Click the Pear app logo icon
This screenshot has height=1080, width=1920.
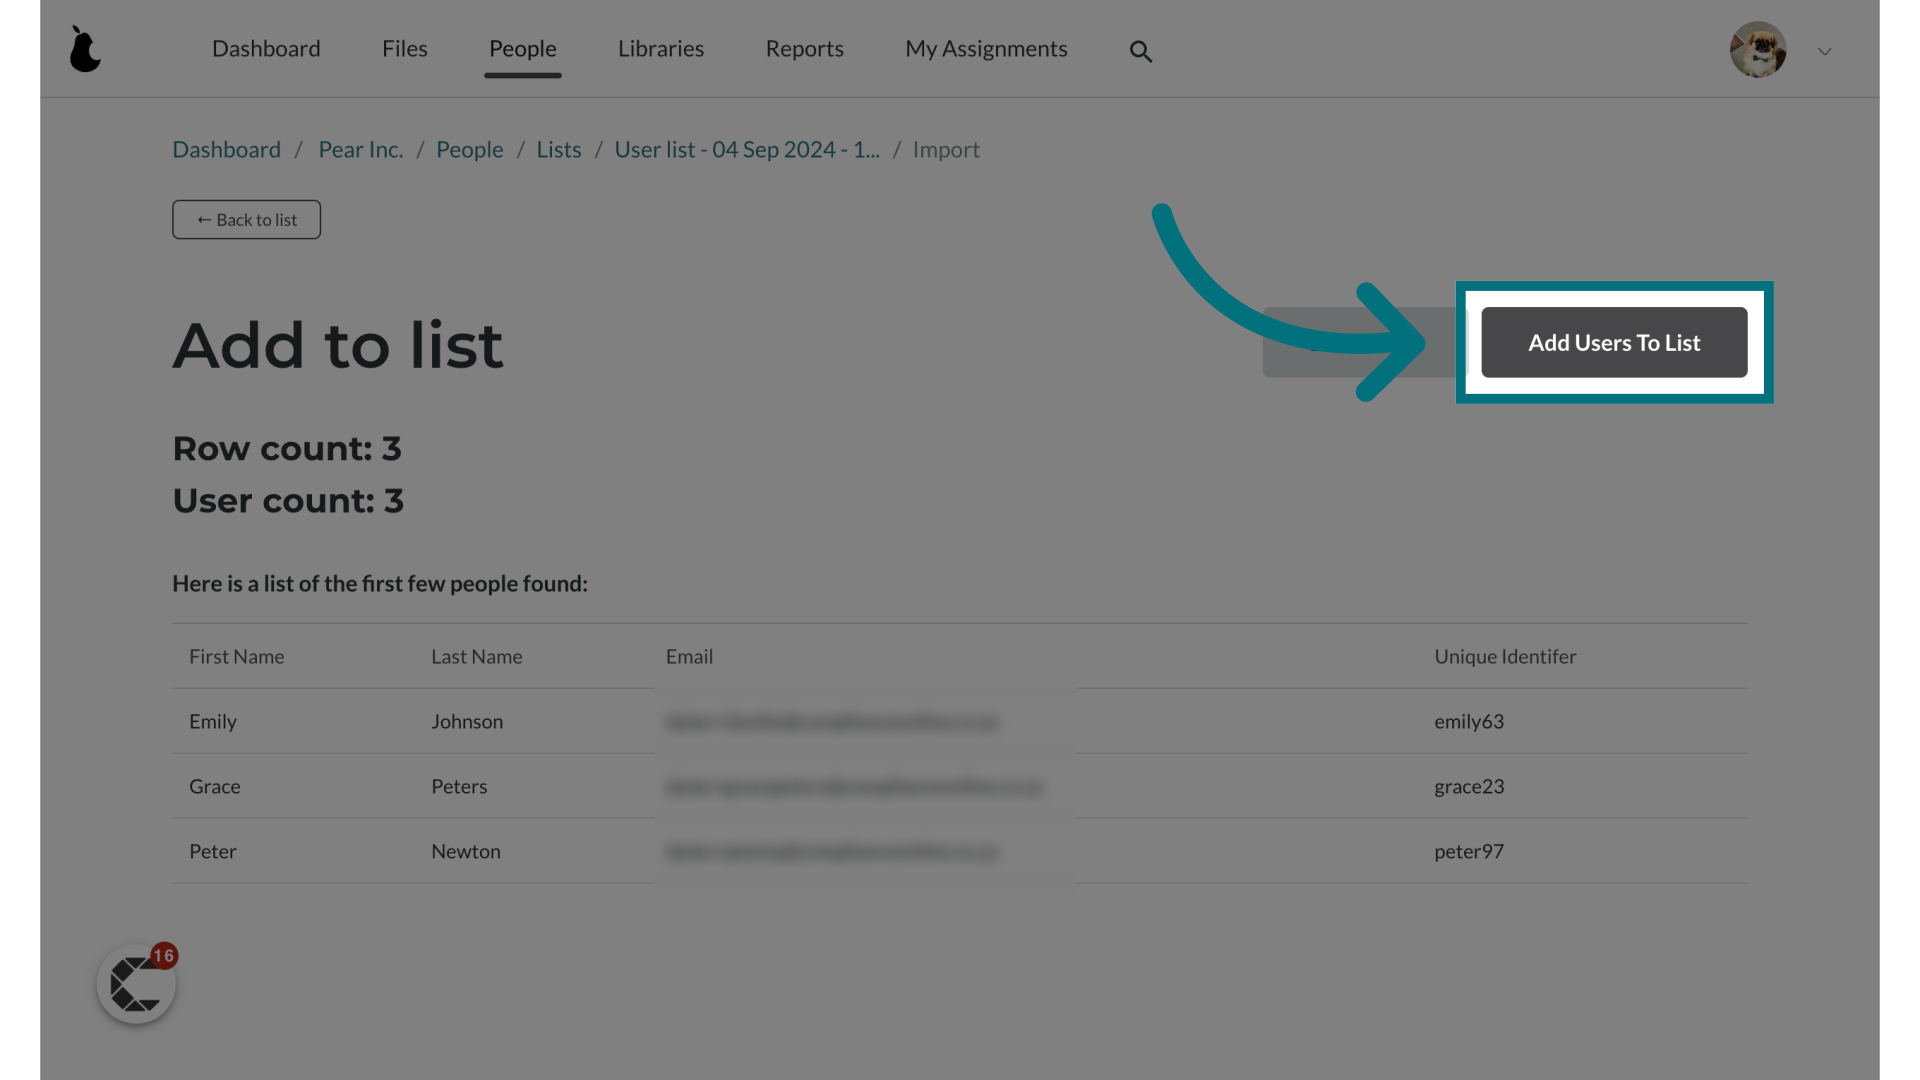(x=84, y=49)
